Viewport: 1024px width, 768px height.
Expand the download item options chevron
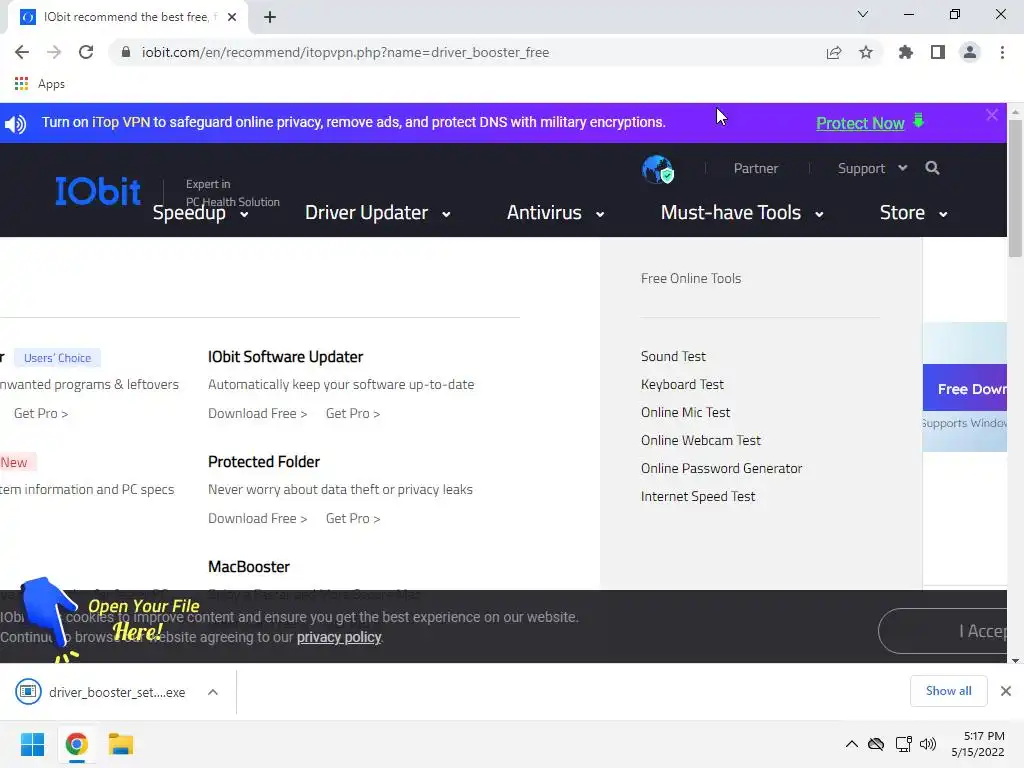click(213, 692)
